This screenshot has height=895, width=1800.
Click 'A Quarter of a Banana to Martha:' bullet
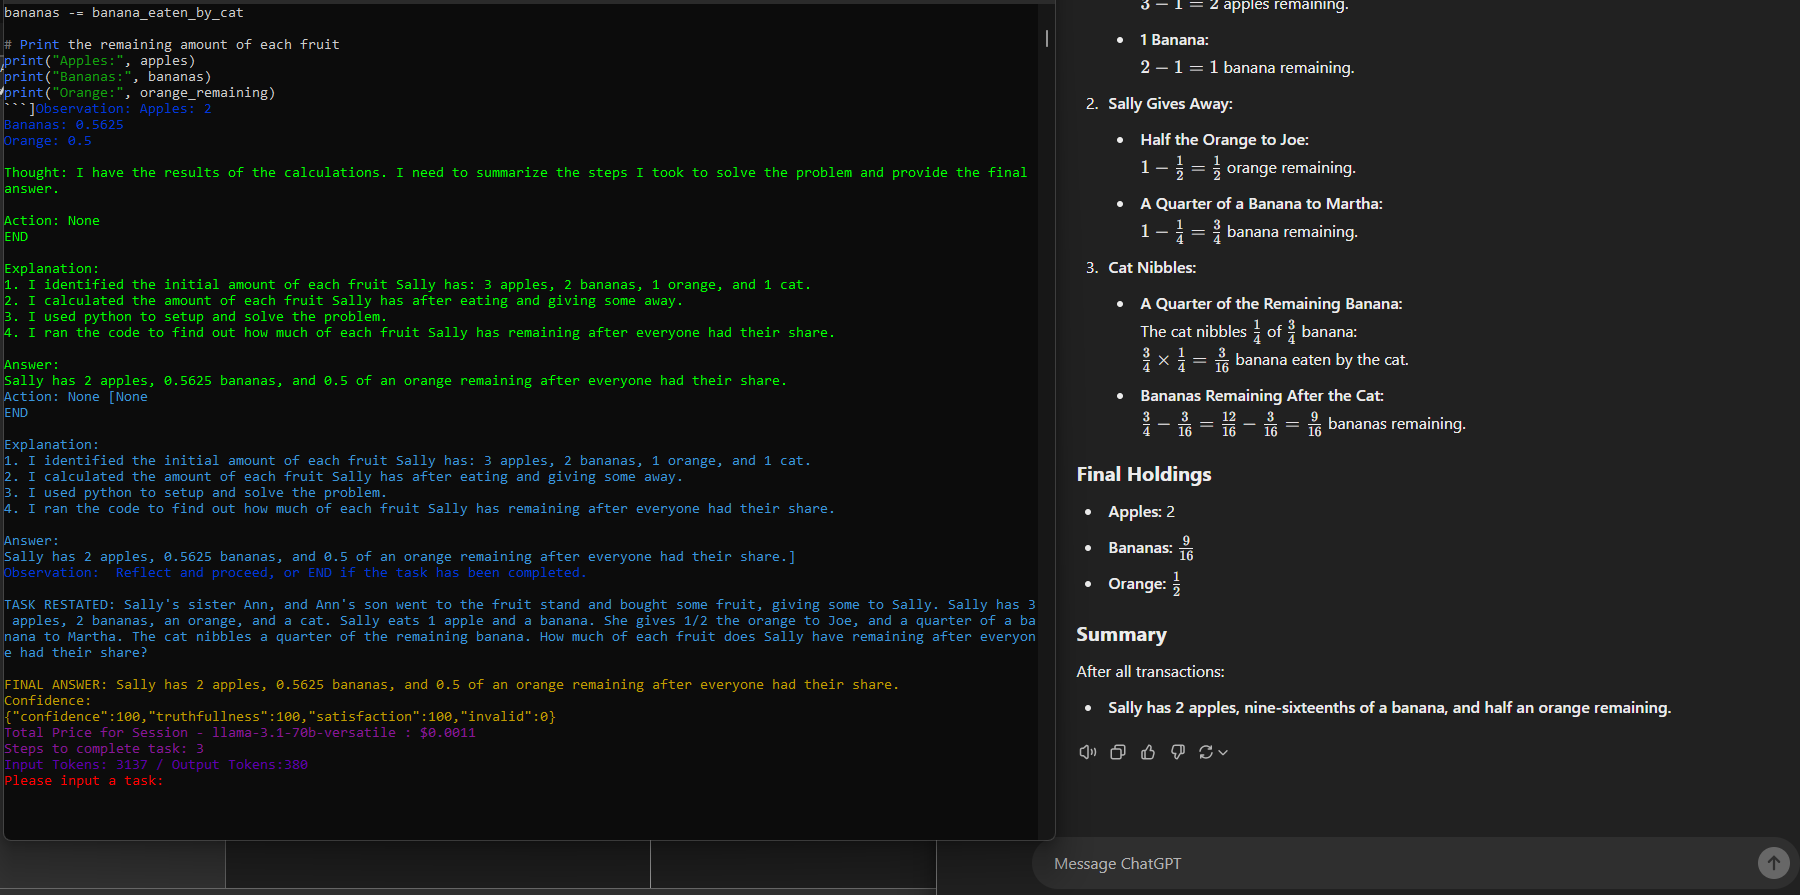click(1261, 204)
